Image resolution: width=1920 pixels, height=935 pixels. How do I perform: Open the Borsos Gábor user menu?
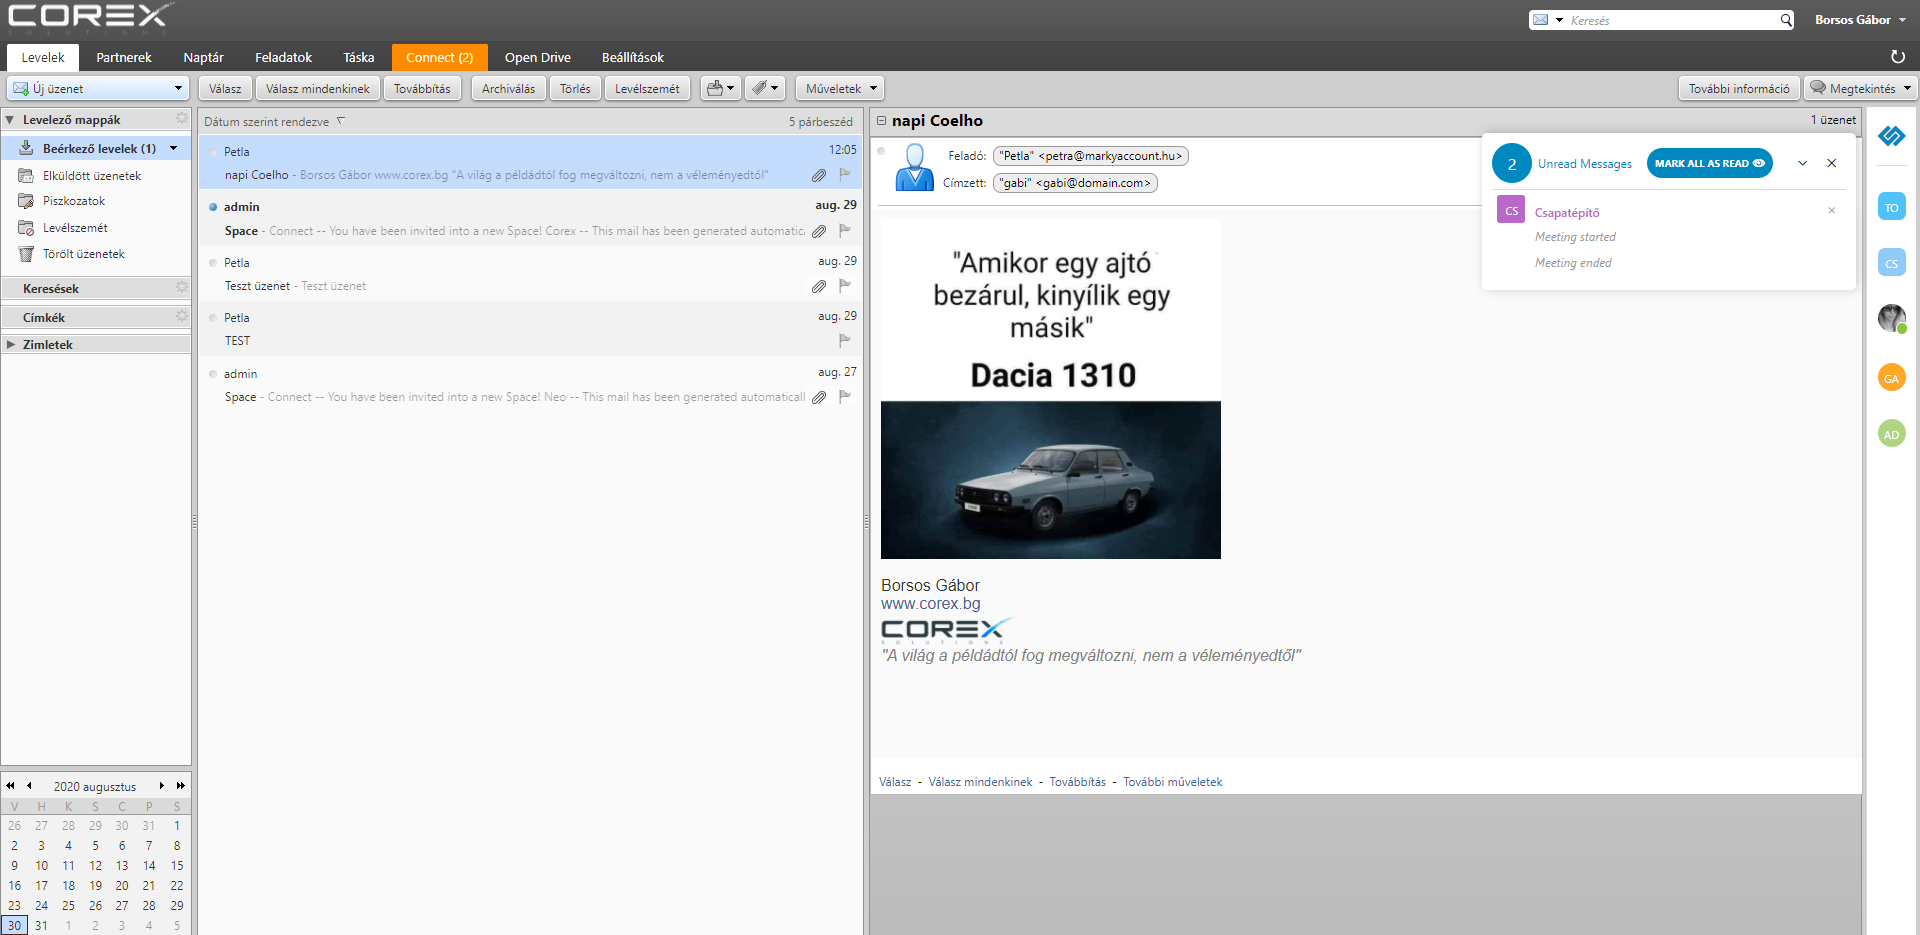point(1860,20)
